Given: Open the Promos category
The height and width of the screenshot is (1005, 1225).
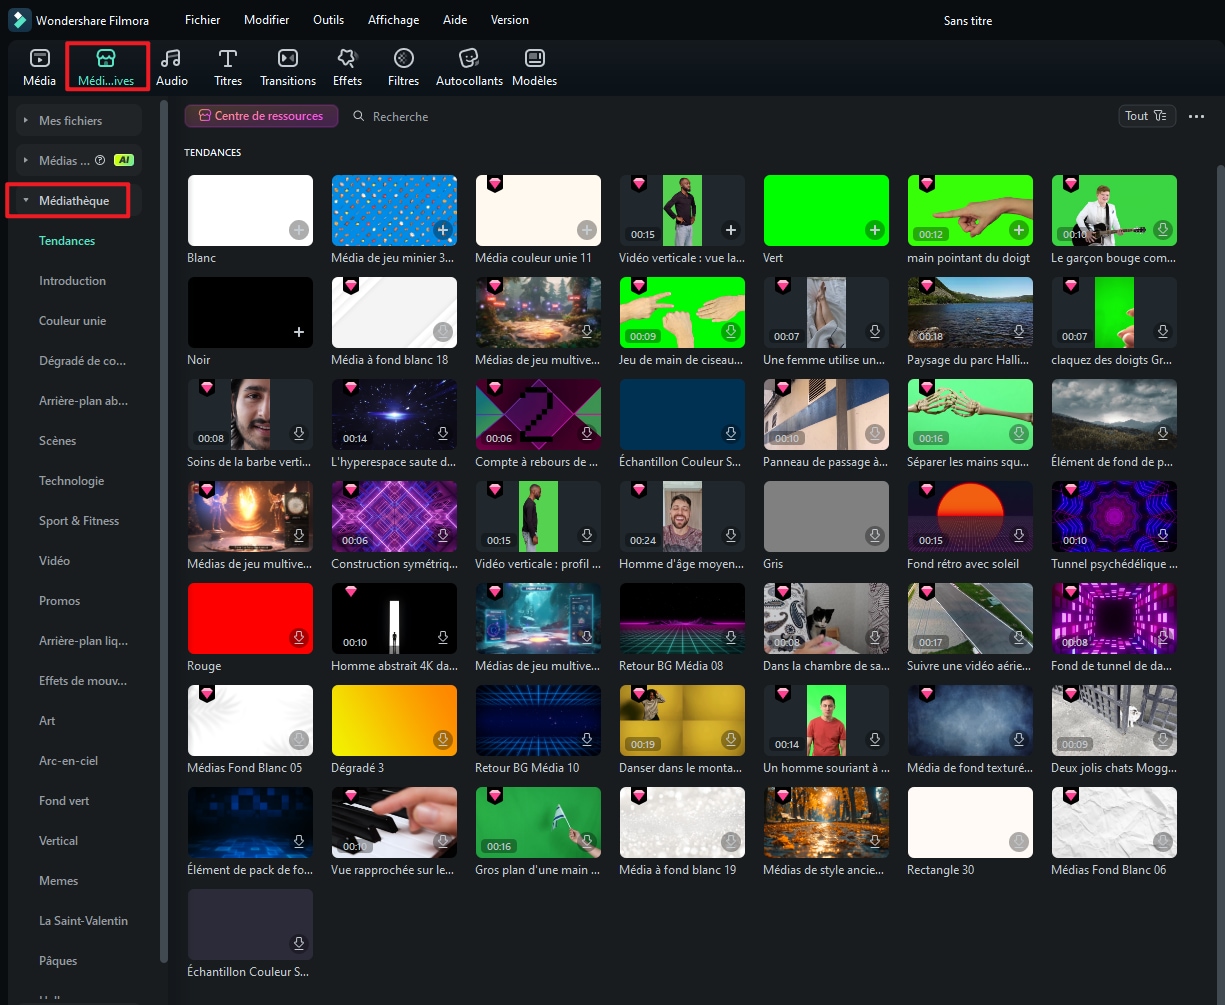Looking at the screenshot, I should 60,601.
